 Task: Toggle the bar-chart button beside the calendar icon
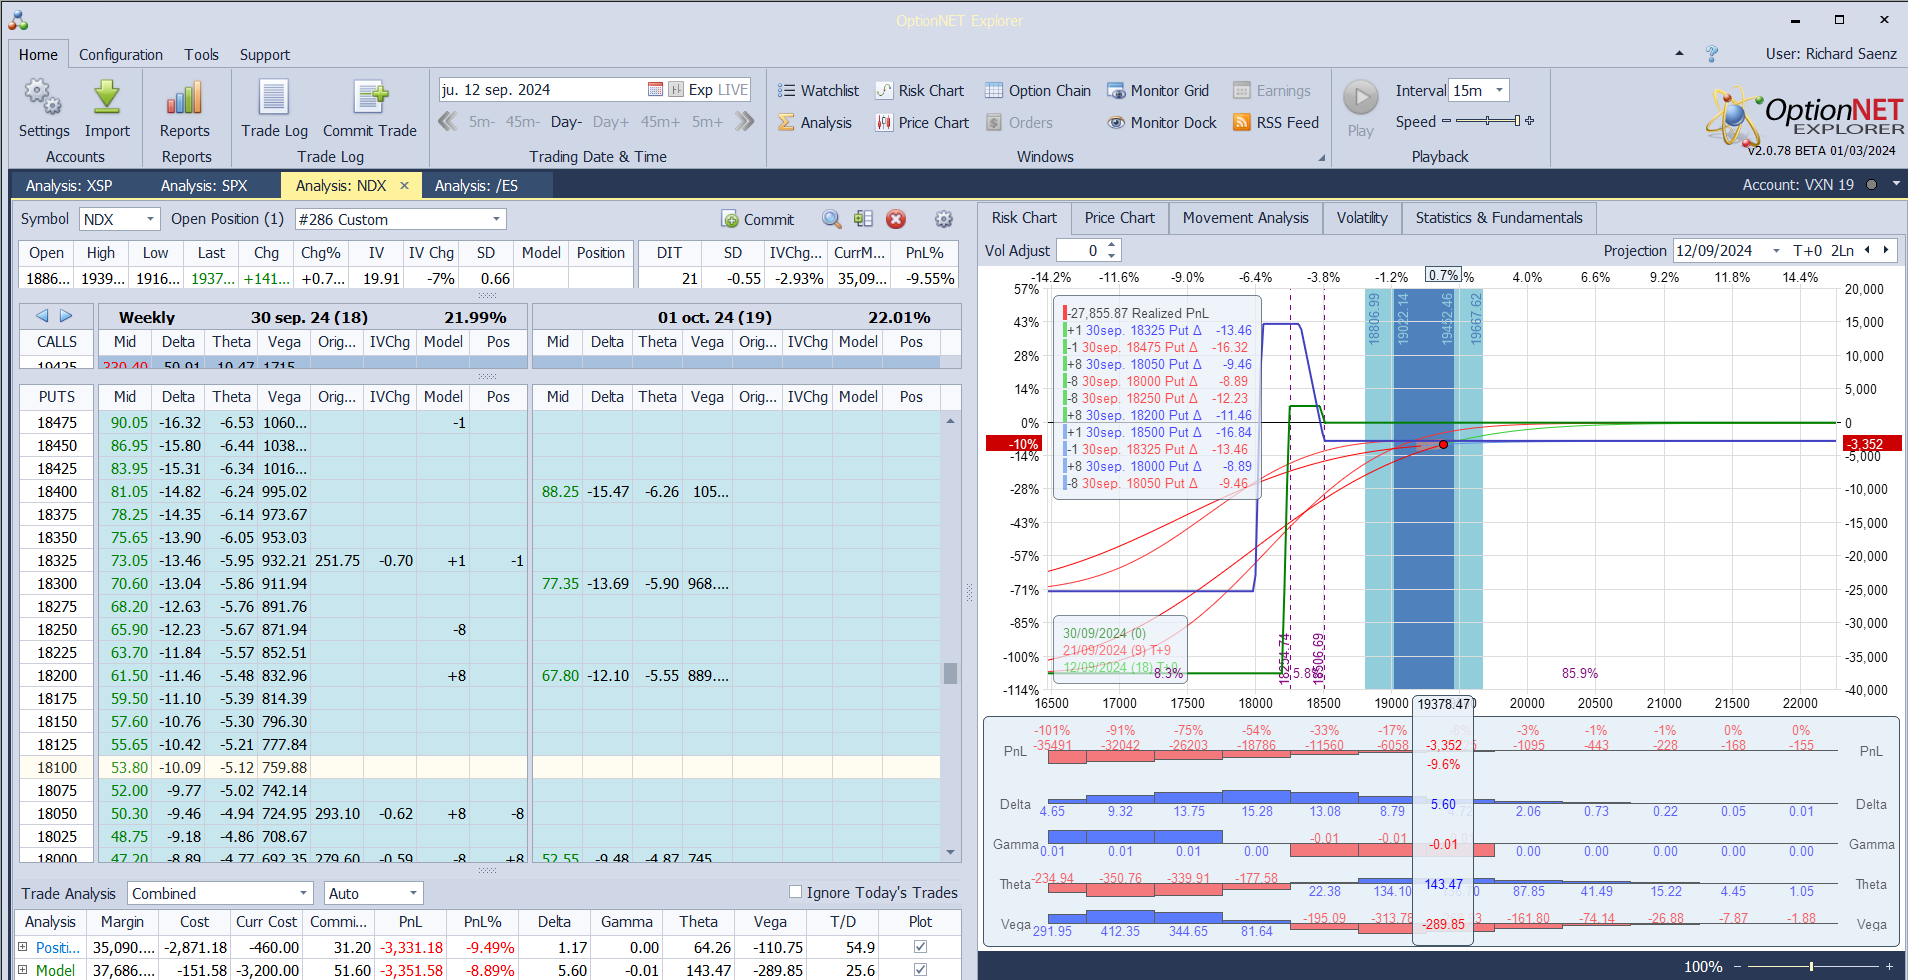pyautogui.click(x=676, y=89)
